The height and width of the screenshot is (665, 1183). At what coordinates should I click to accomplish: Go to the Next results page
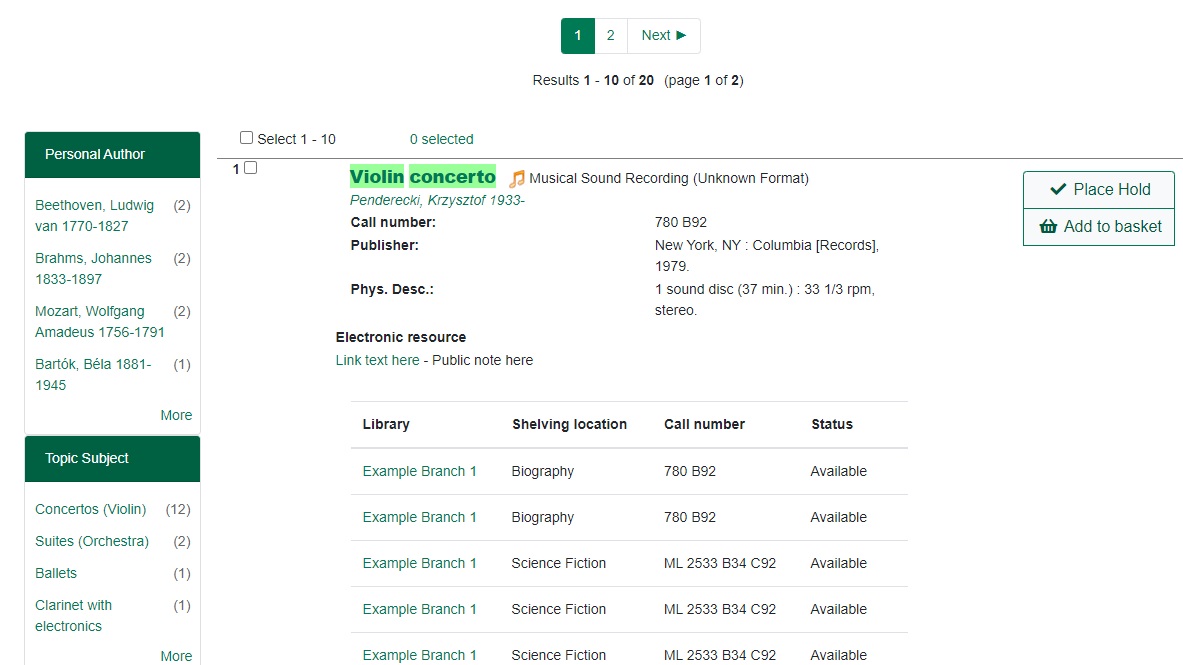pyautogui.click(x=664, y=36)
